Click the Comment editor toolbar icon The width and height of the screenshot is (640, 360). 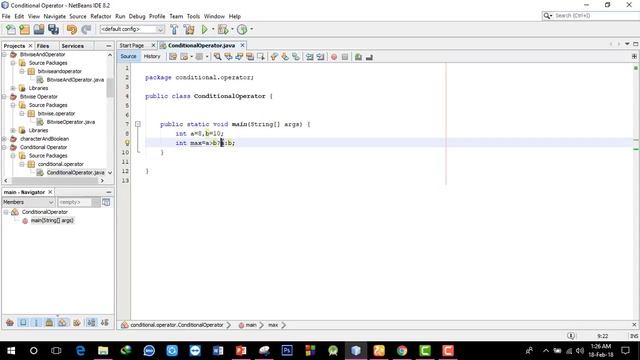(x=358, y=57)
